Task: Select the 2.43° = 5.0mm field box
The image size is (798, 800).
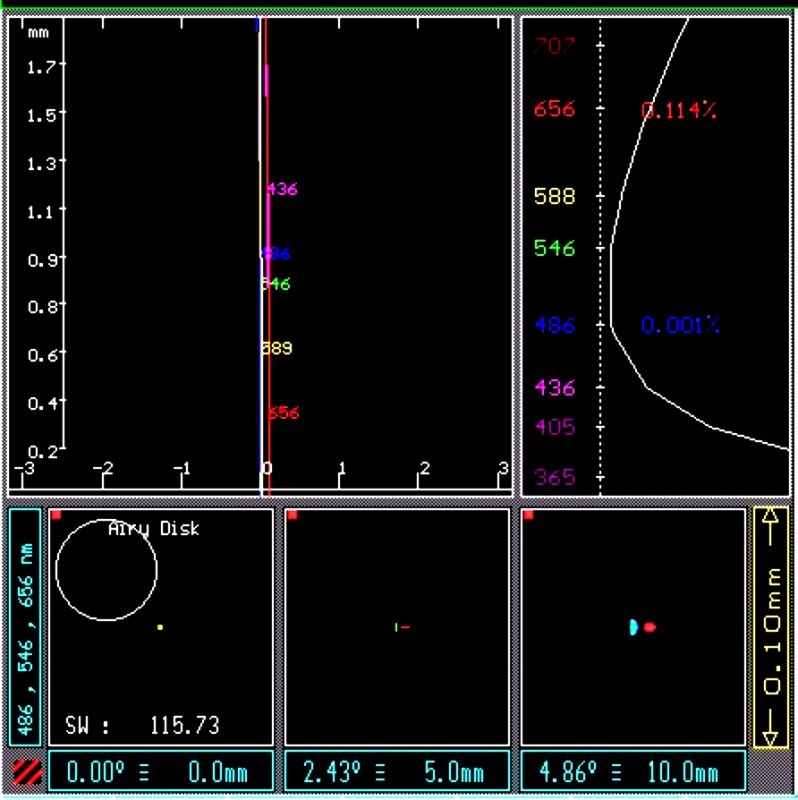Action: [x=397, y=773]
